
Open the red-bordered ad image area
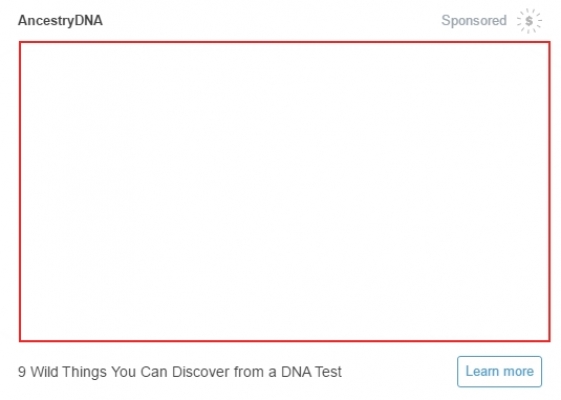[284, 191]
